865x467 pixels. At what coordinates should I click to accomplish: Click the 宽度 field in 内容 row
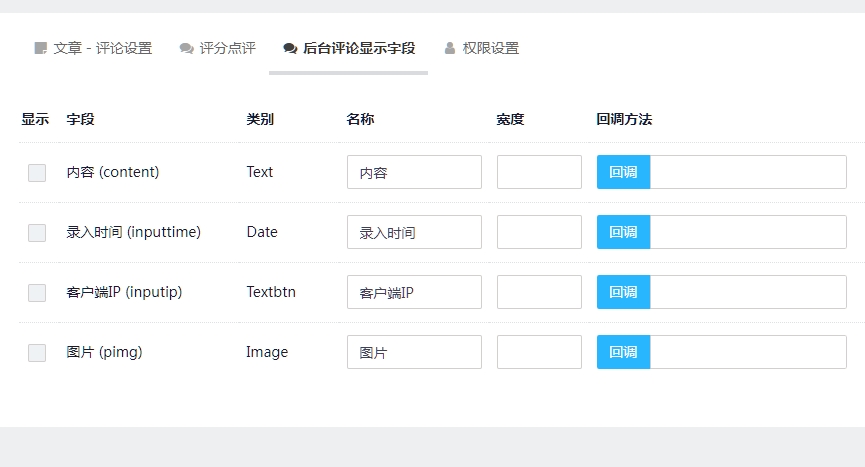click(x=539, y=172)
